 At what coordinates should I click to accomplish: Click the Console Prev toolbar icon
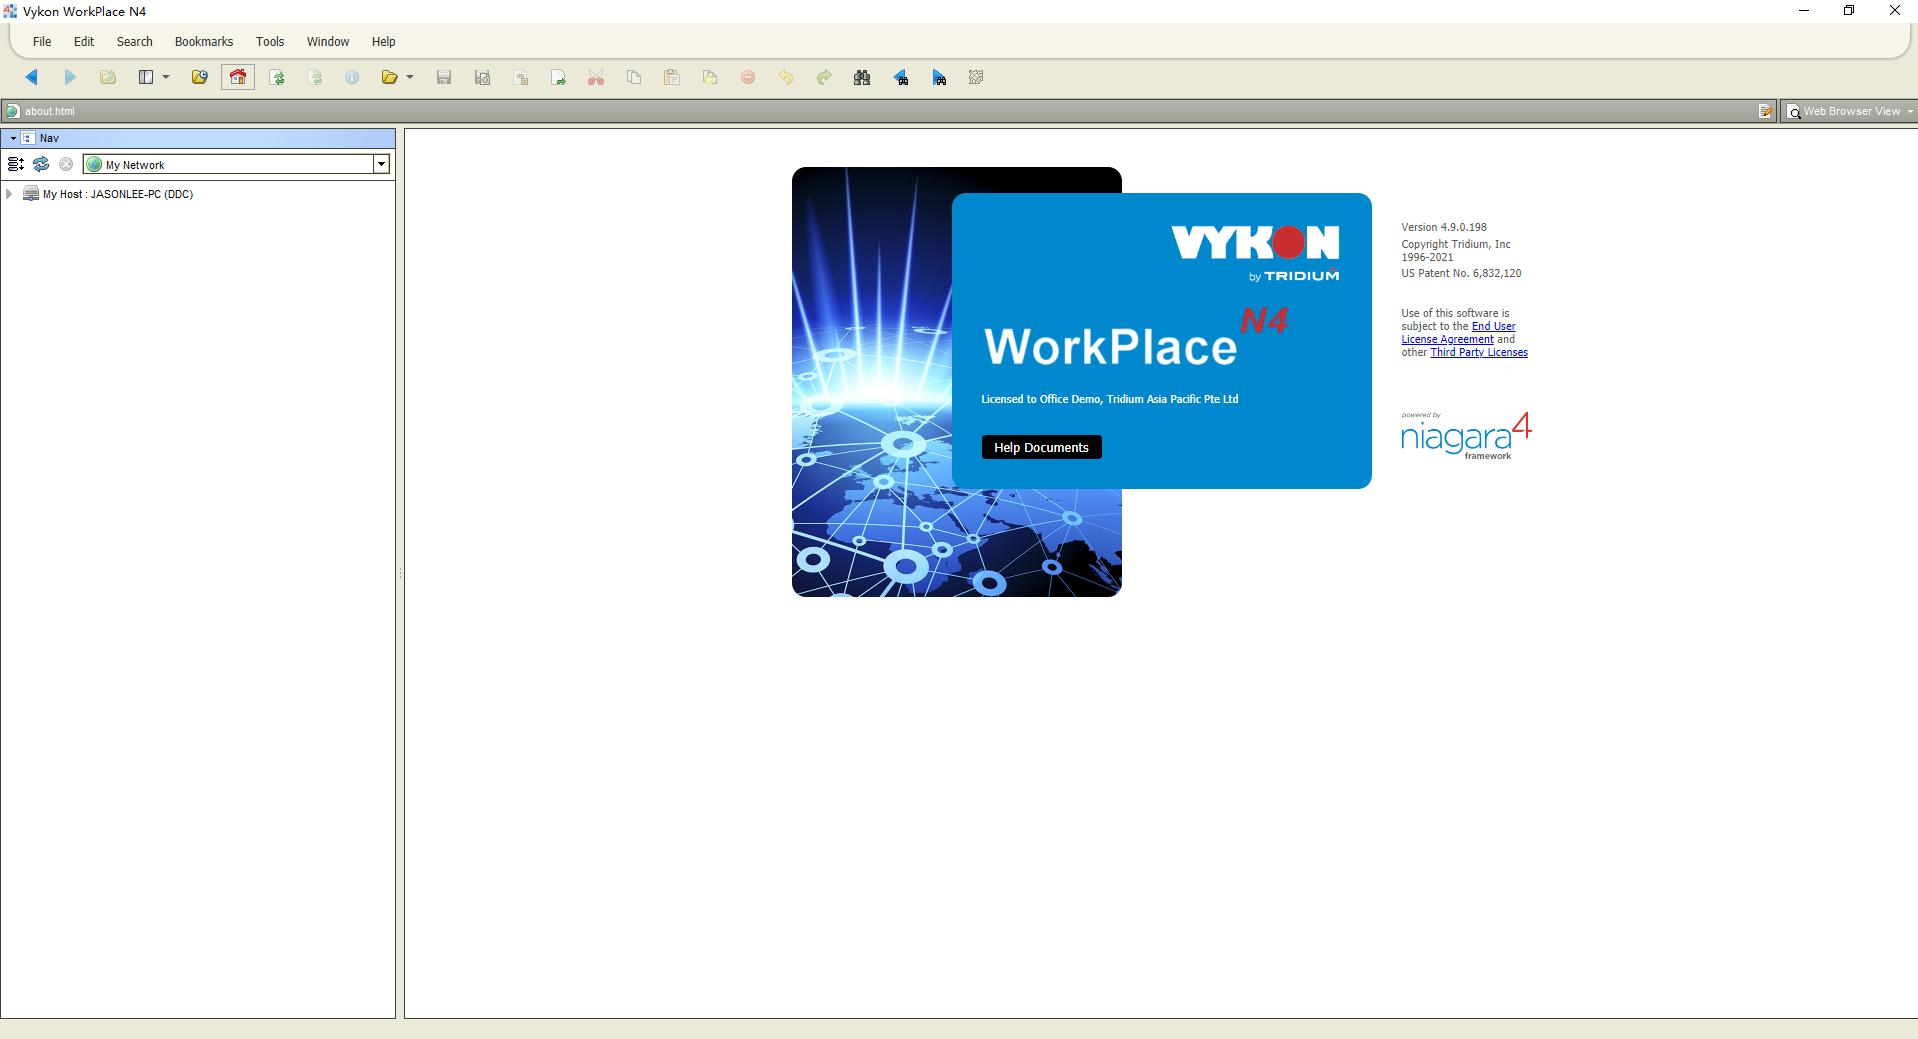tap(977, 77)
